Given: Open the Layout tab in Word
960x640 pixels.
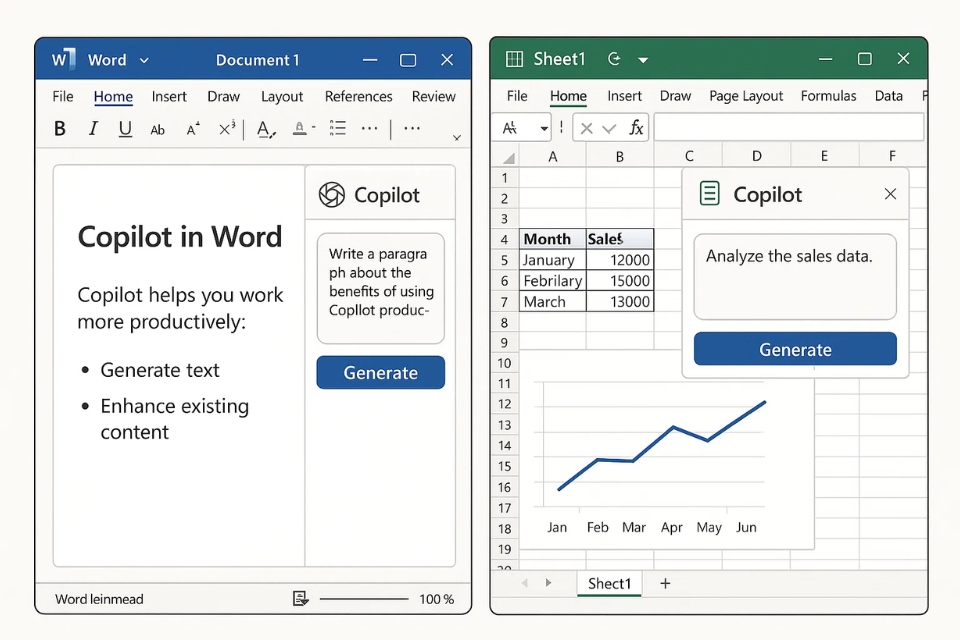Looking at the screenshot, I should (x=282, y=97).
